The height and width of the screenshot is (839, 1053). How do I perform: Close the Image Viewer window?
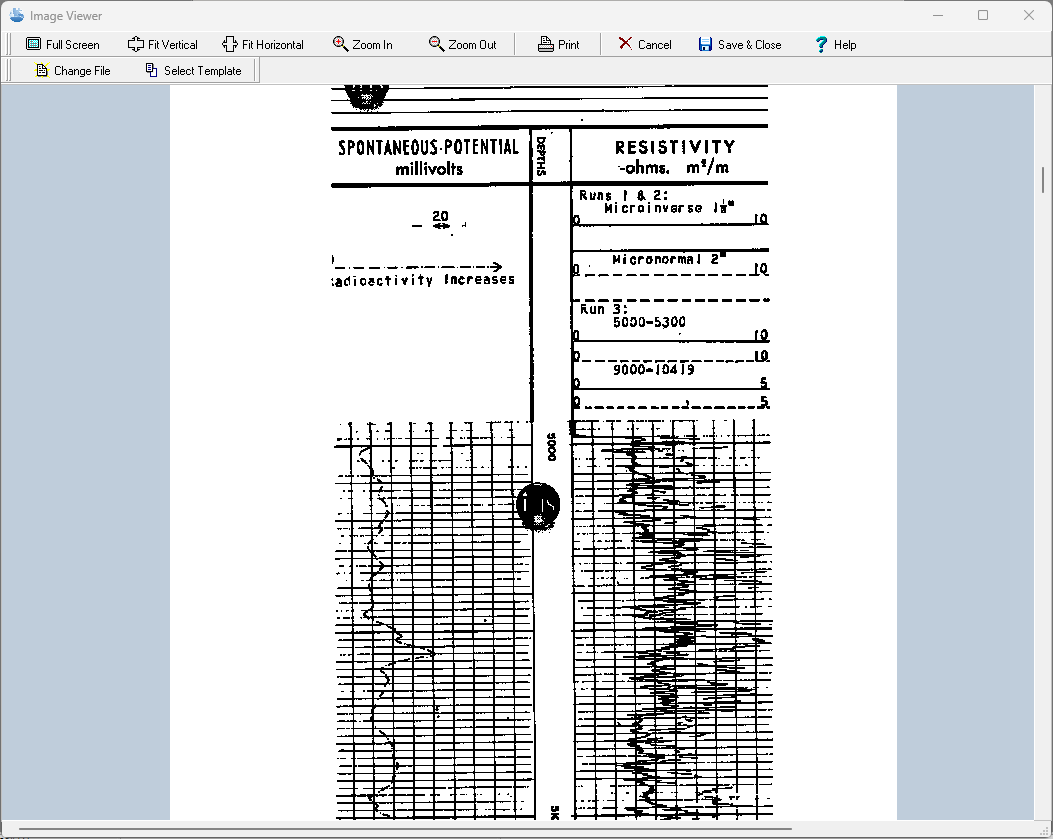tap(1029, 15)
